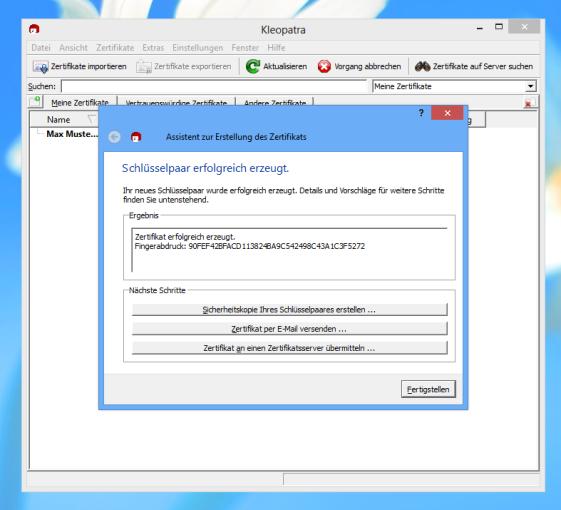Click the binoculars Zertifikate auf Server suchen icon
This screenshot has height=510, width=561.
423,67
